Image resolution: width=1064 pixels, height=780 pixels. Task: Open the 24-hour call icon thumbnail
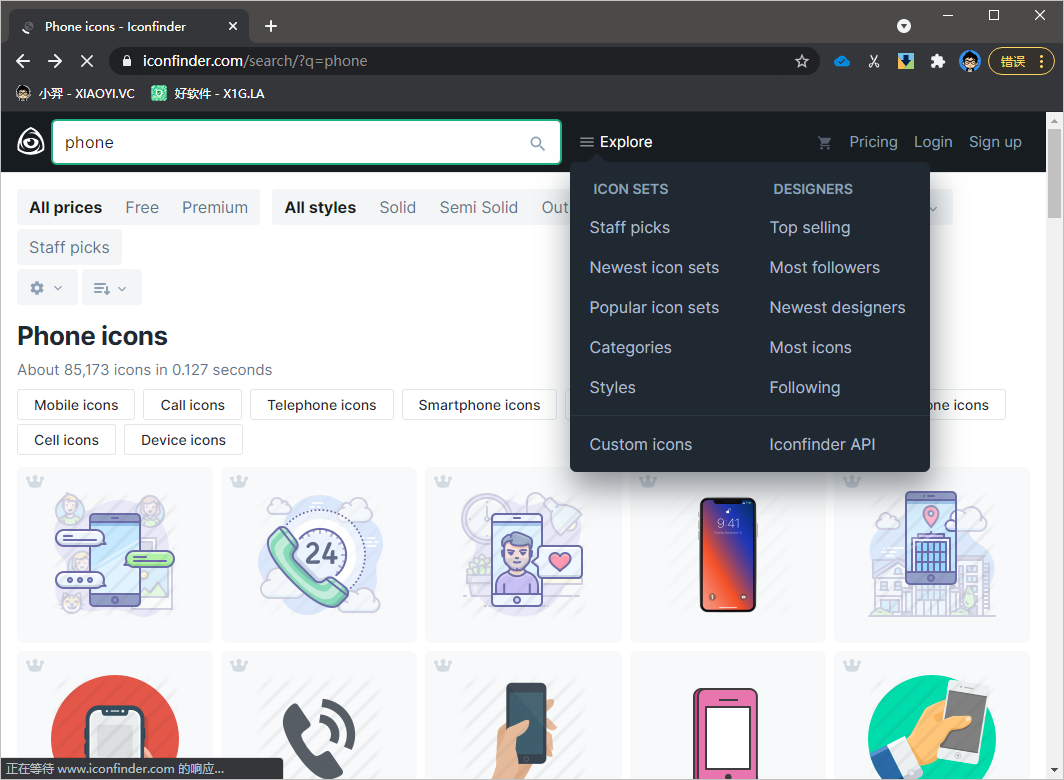tap(319, 555)
